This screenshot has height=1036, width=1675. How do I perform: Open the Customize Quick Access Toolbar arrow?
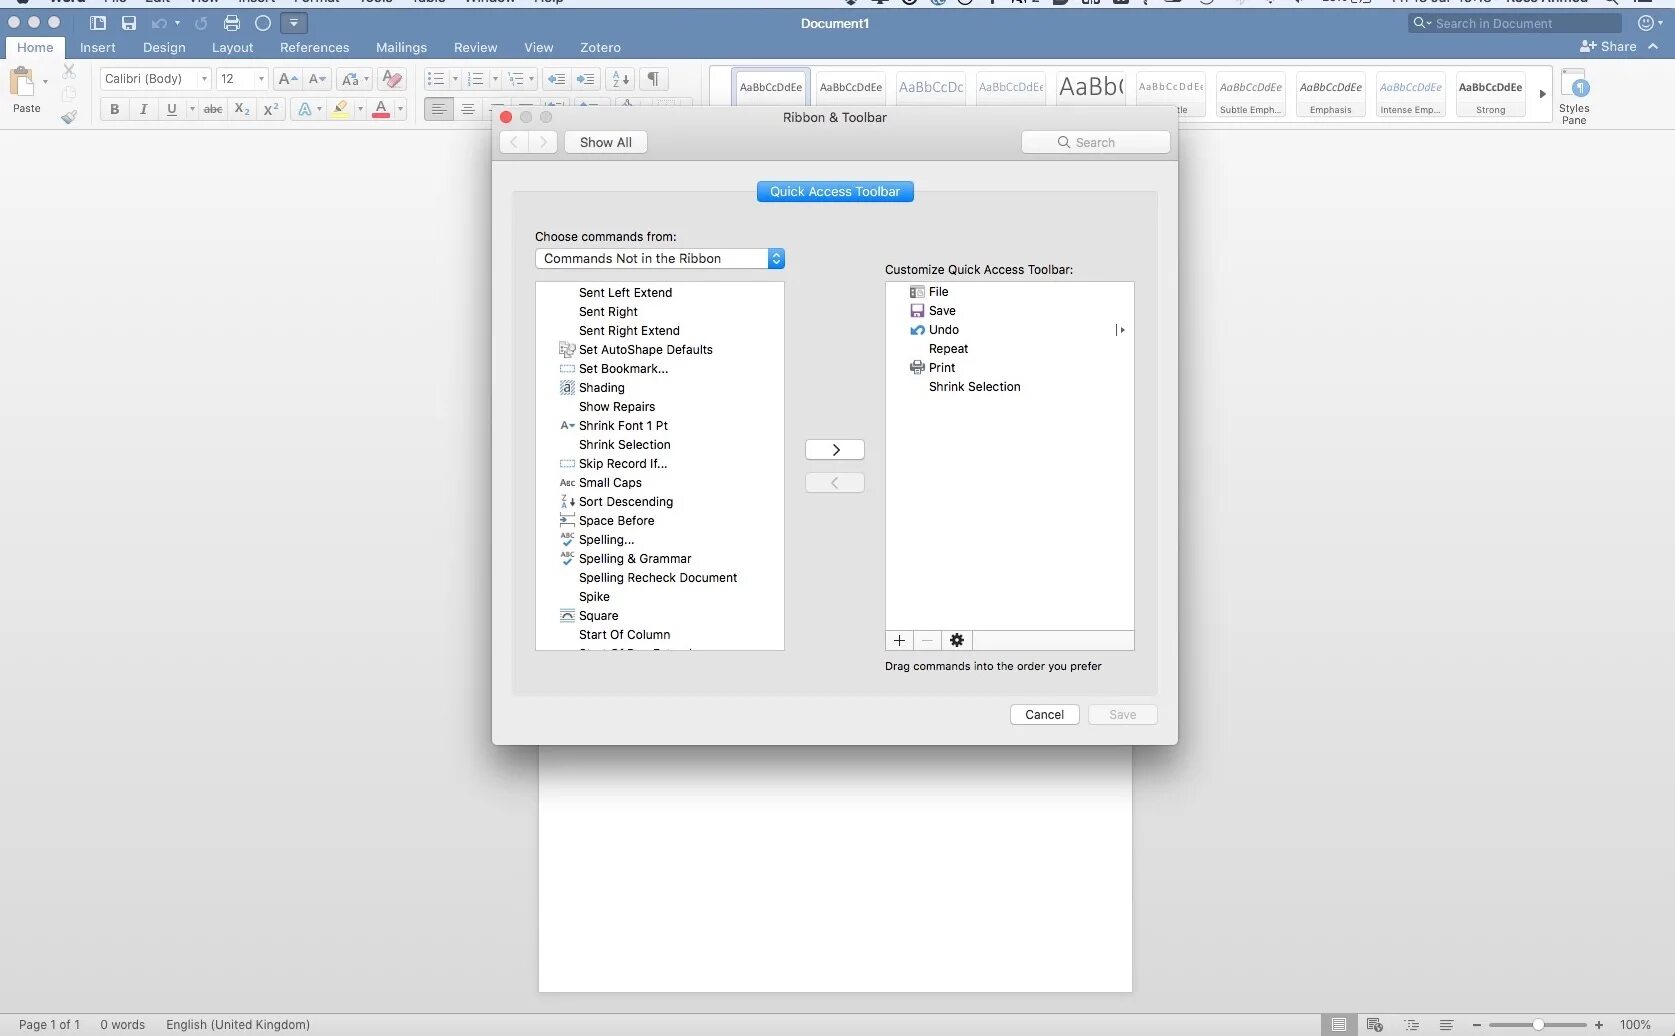294,23
